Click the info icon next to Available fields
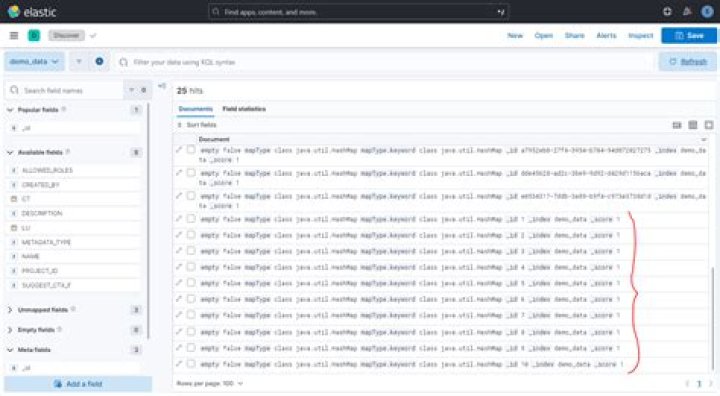The image size is (720, 396). 68,152
